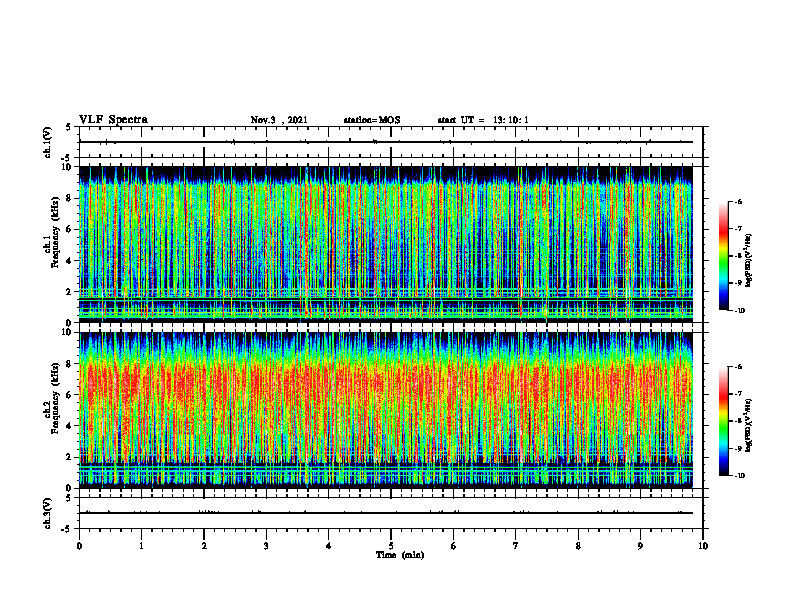
Task: Click time axis tick label "2"
Action: (x=204, y=546)
